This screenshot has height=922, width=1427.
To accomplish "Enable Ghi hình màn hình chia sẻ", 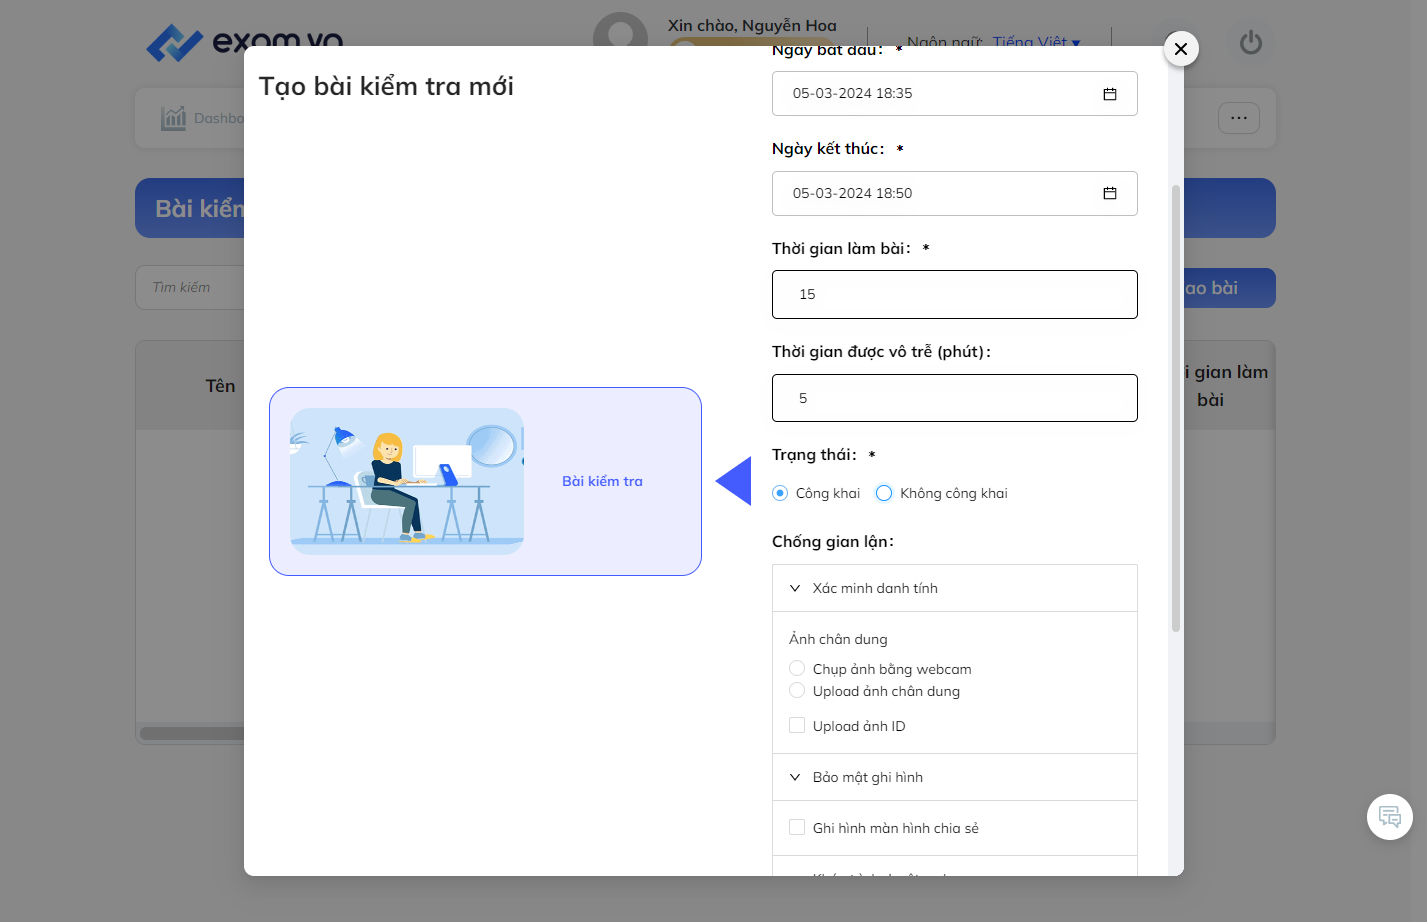I will click(797, 827).
